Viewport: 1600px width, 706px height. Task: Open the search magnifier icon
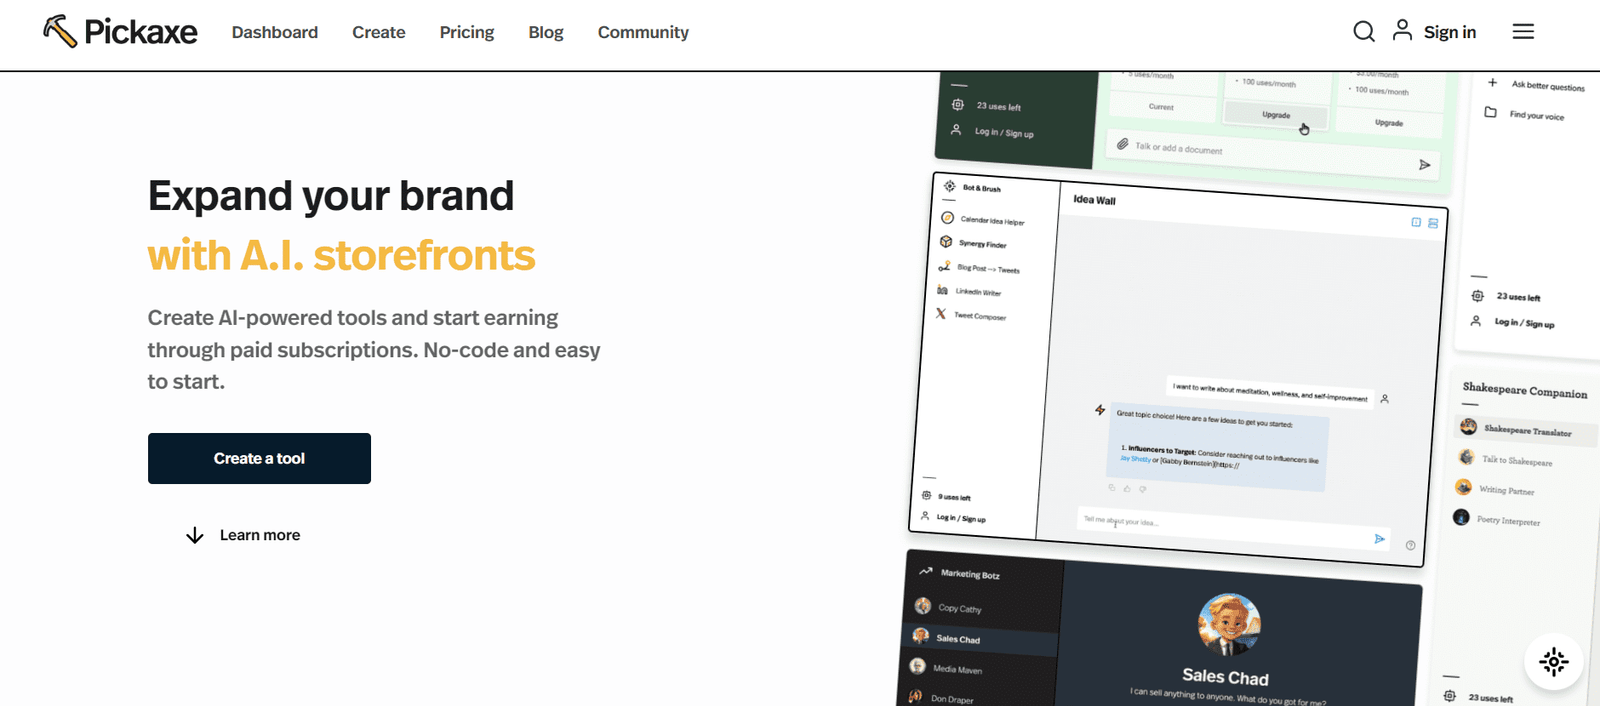tap(1363, 32)
